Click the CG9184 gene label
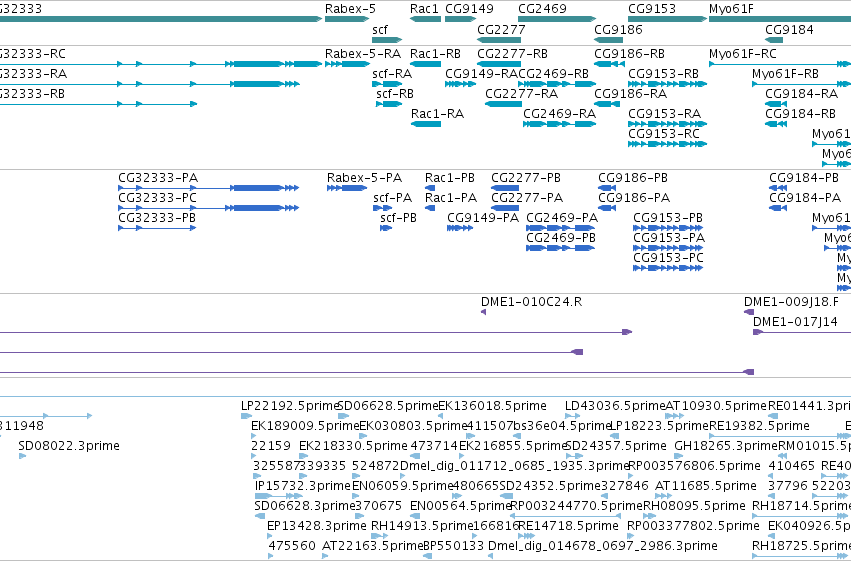The height and width of the screenshot is (561, 851). (x=789, y=29)
